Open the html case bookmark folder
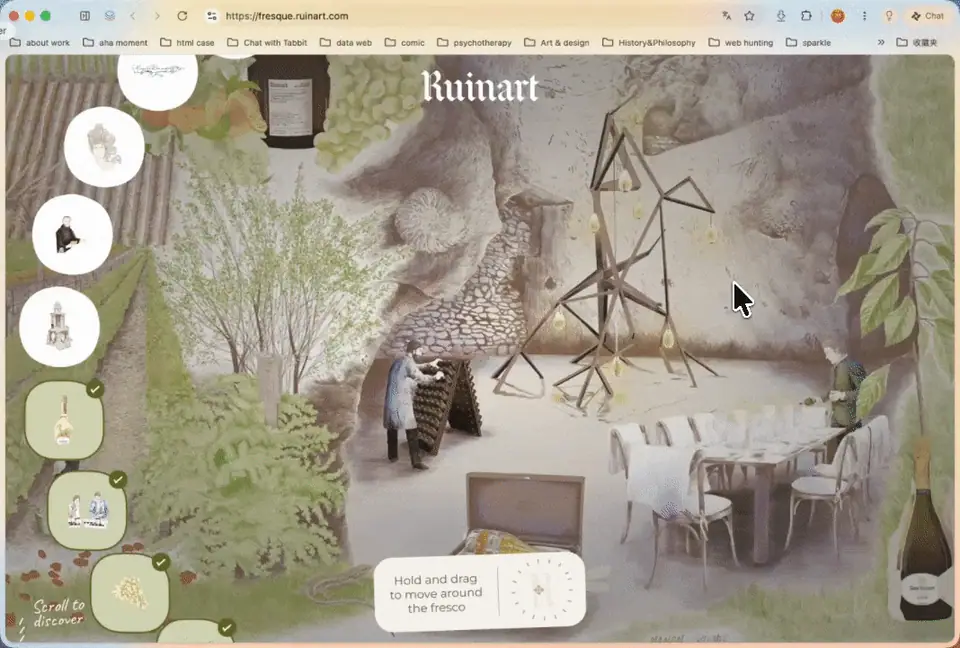The width and height of the screenshot is (960, 648). pyautogui.click(x=187, y=42)
